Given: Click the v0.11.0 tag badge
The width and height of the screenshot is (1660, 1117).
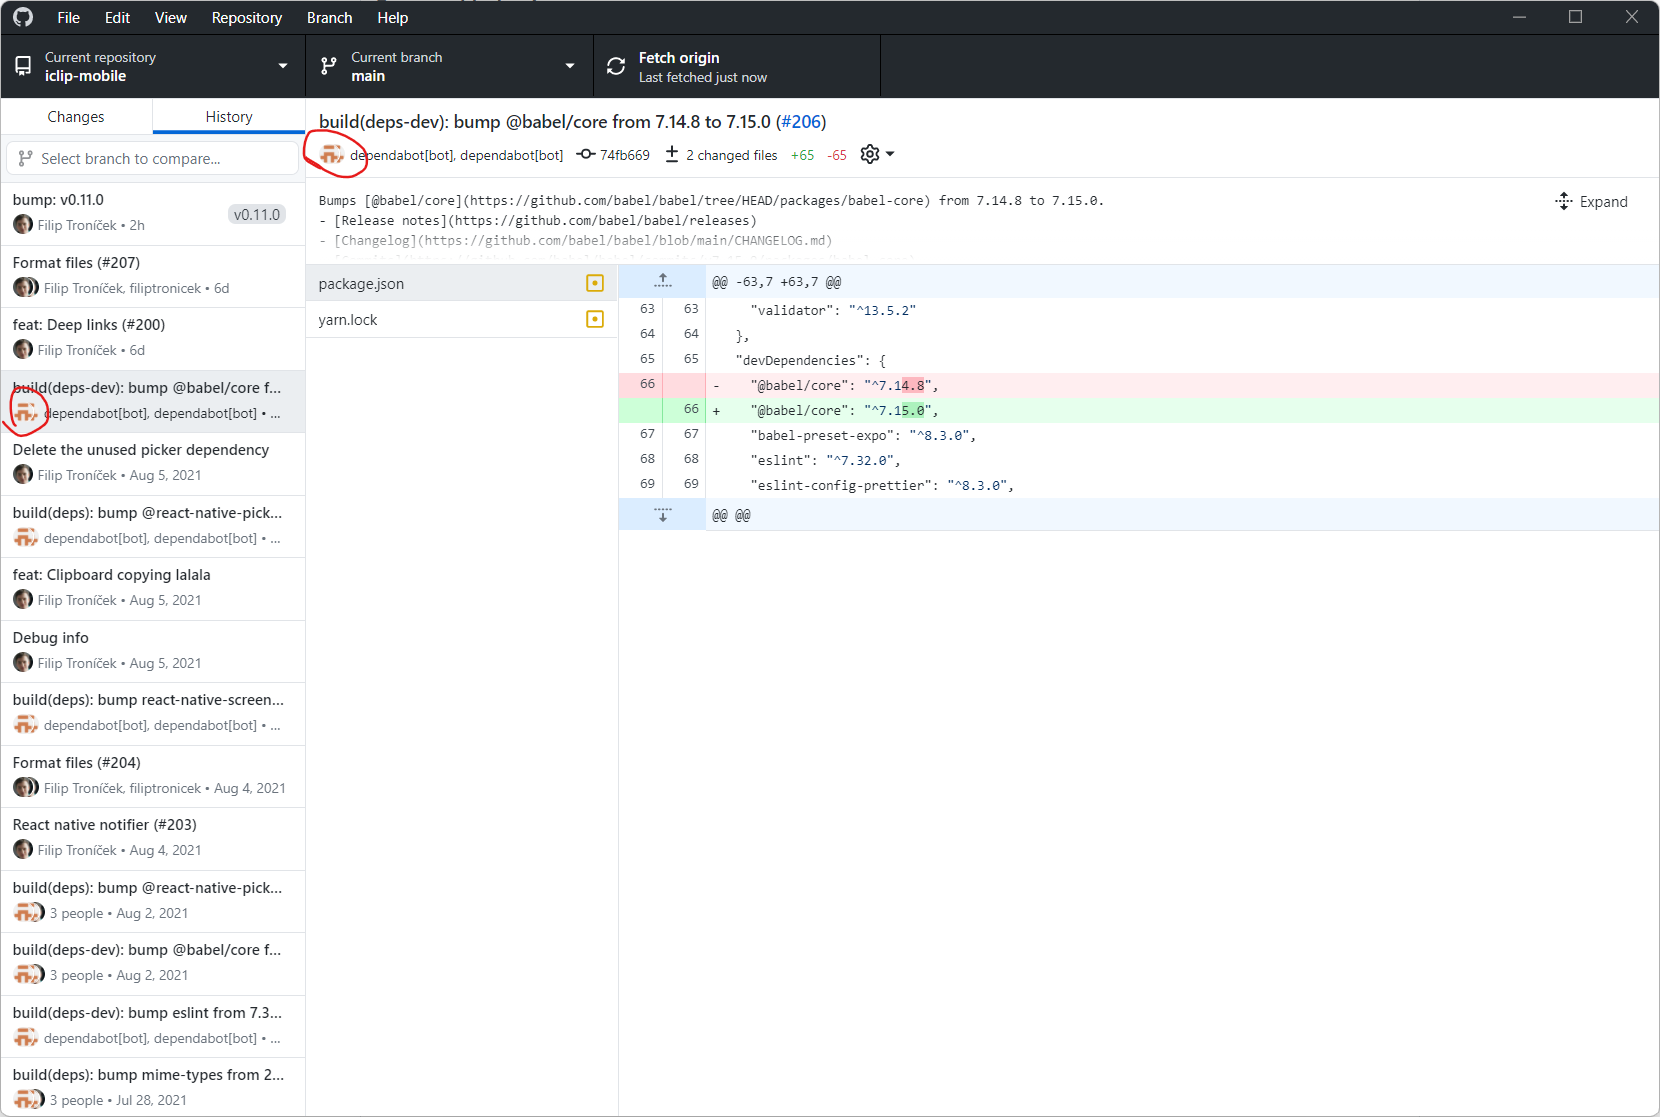Looking at the screenshot, I should [257, 214].
